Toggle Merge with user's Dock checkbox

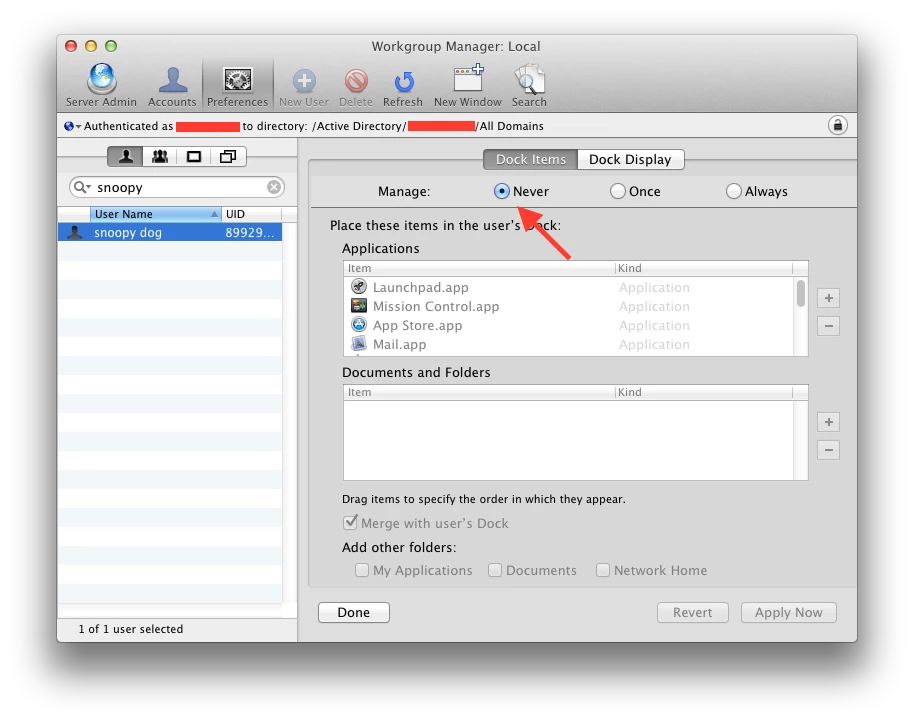[x=350, y=522]
